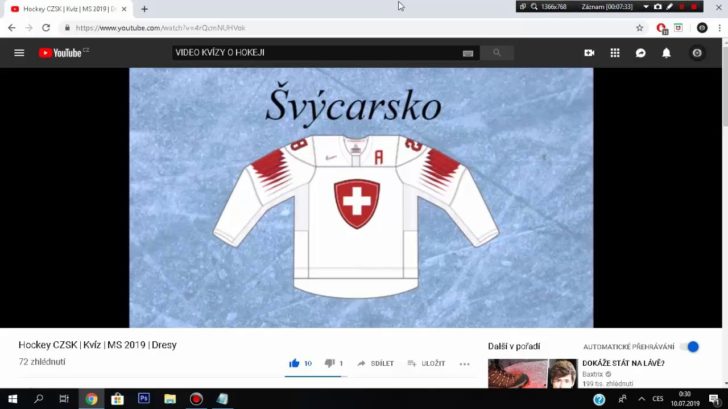Screen dimensions: 728x409
Task: Click the SDÍLET share button
Action: click(376, 363)
